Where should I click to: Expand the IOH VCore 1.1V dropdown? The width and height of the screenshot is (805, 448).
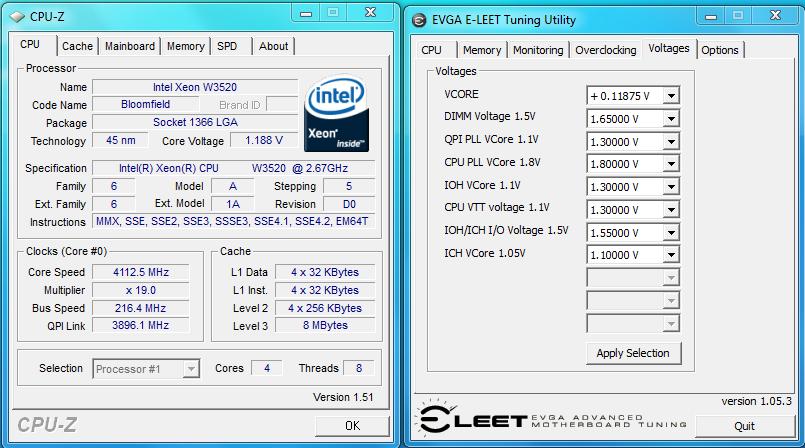671,187
